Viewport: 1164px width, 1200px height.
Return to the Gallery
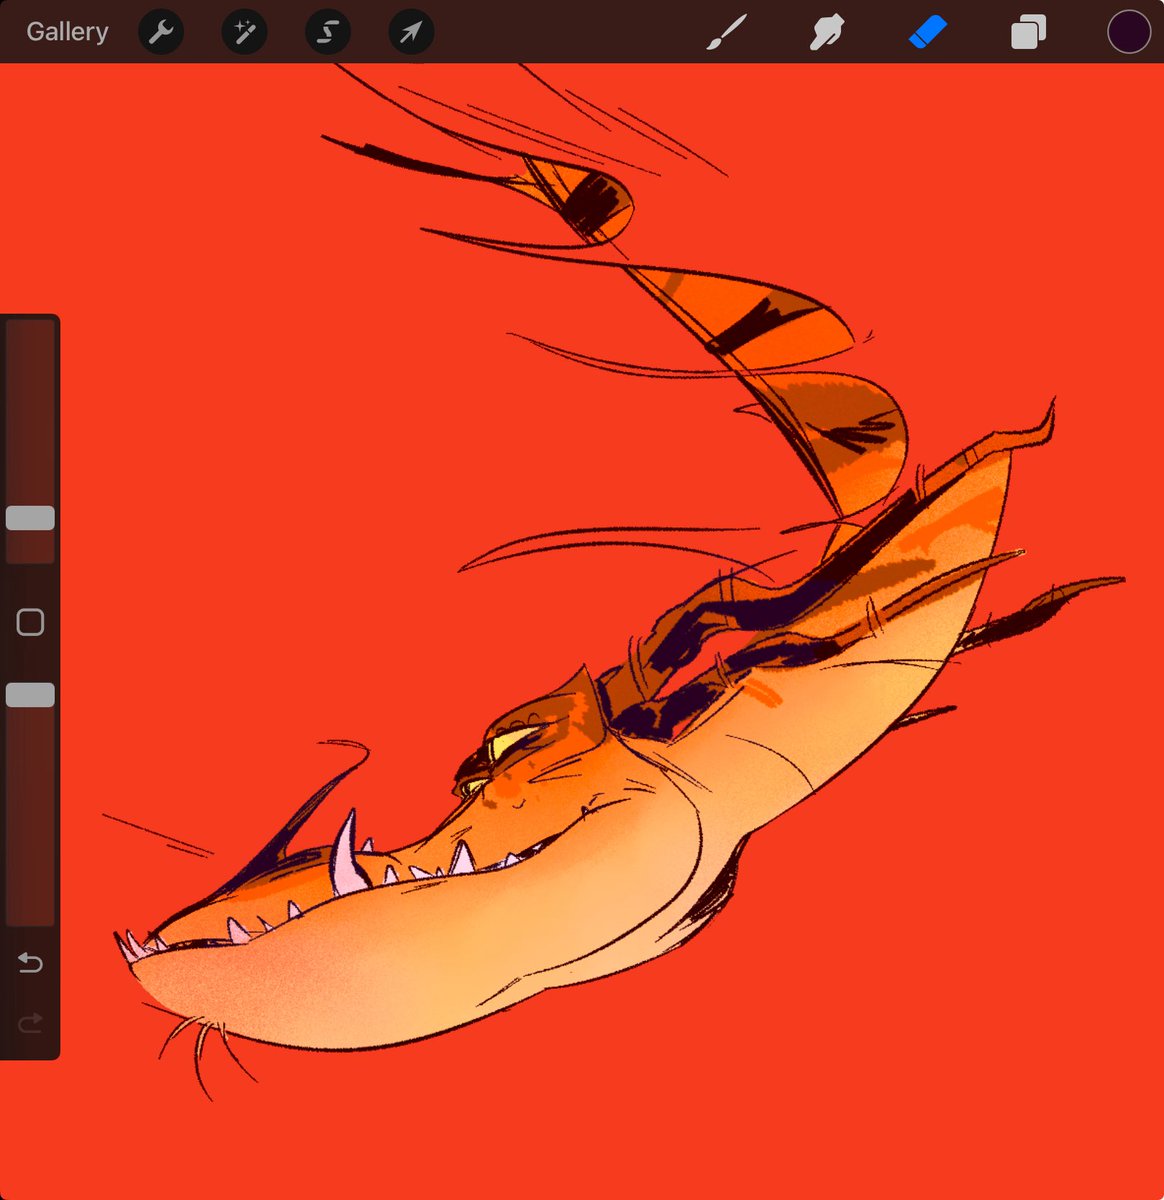[x=67, y=32]
